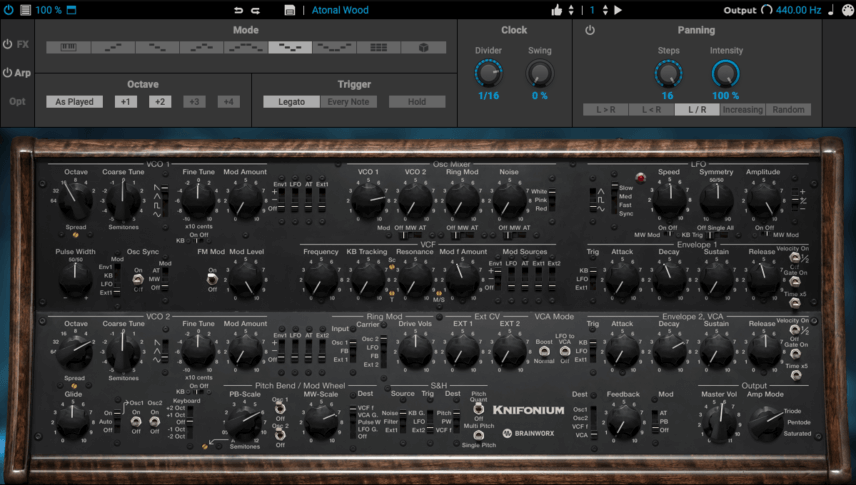Screen dimensions: 856x485
Task: Open the Arp tab
Action: coord(22,73)
